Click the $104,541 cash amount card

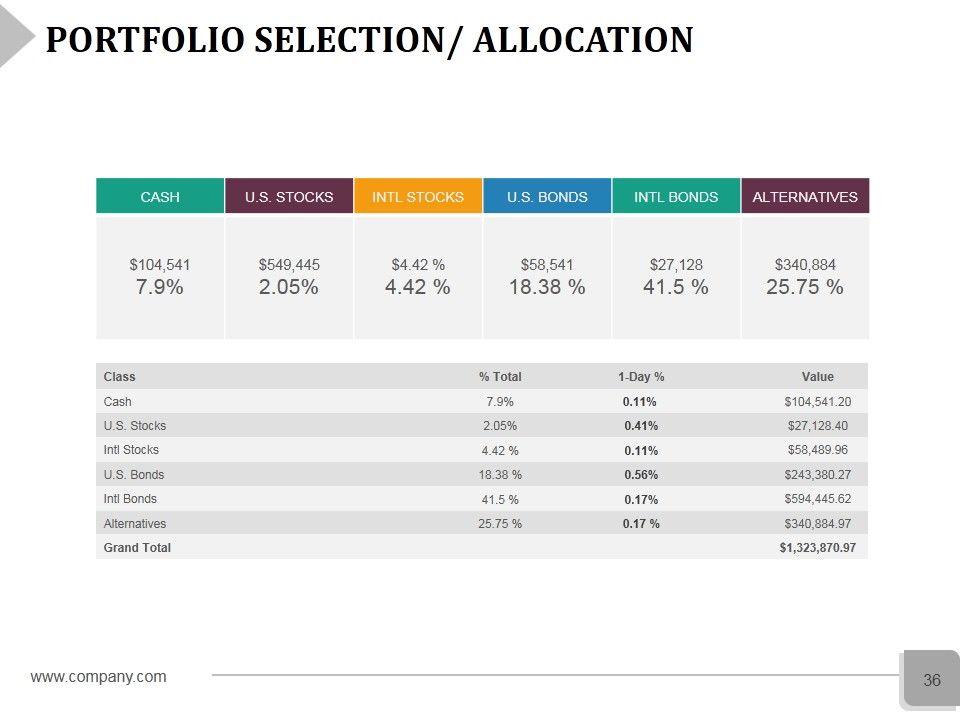(x=160, y=265)
